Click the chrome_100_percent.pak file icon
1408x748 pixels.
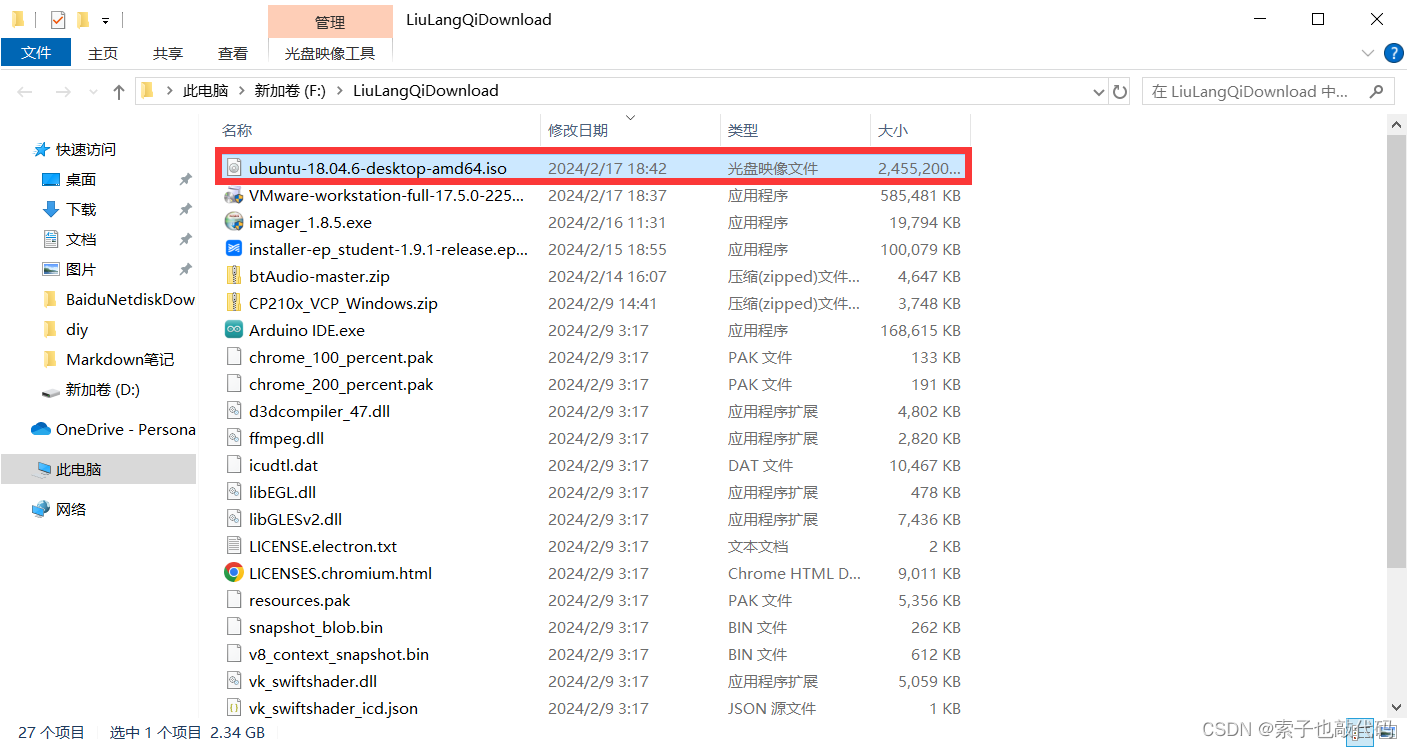(x=234, y=357)
